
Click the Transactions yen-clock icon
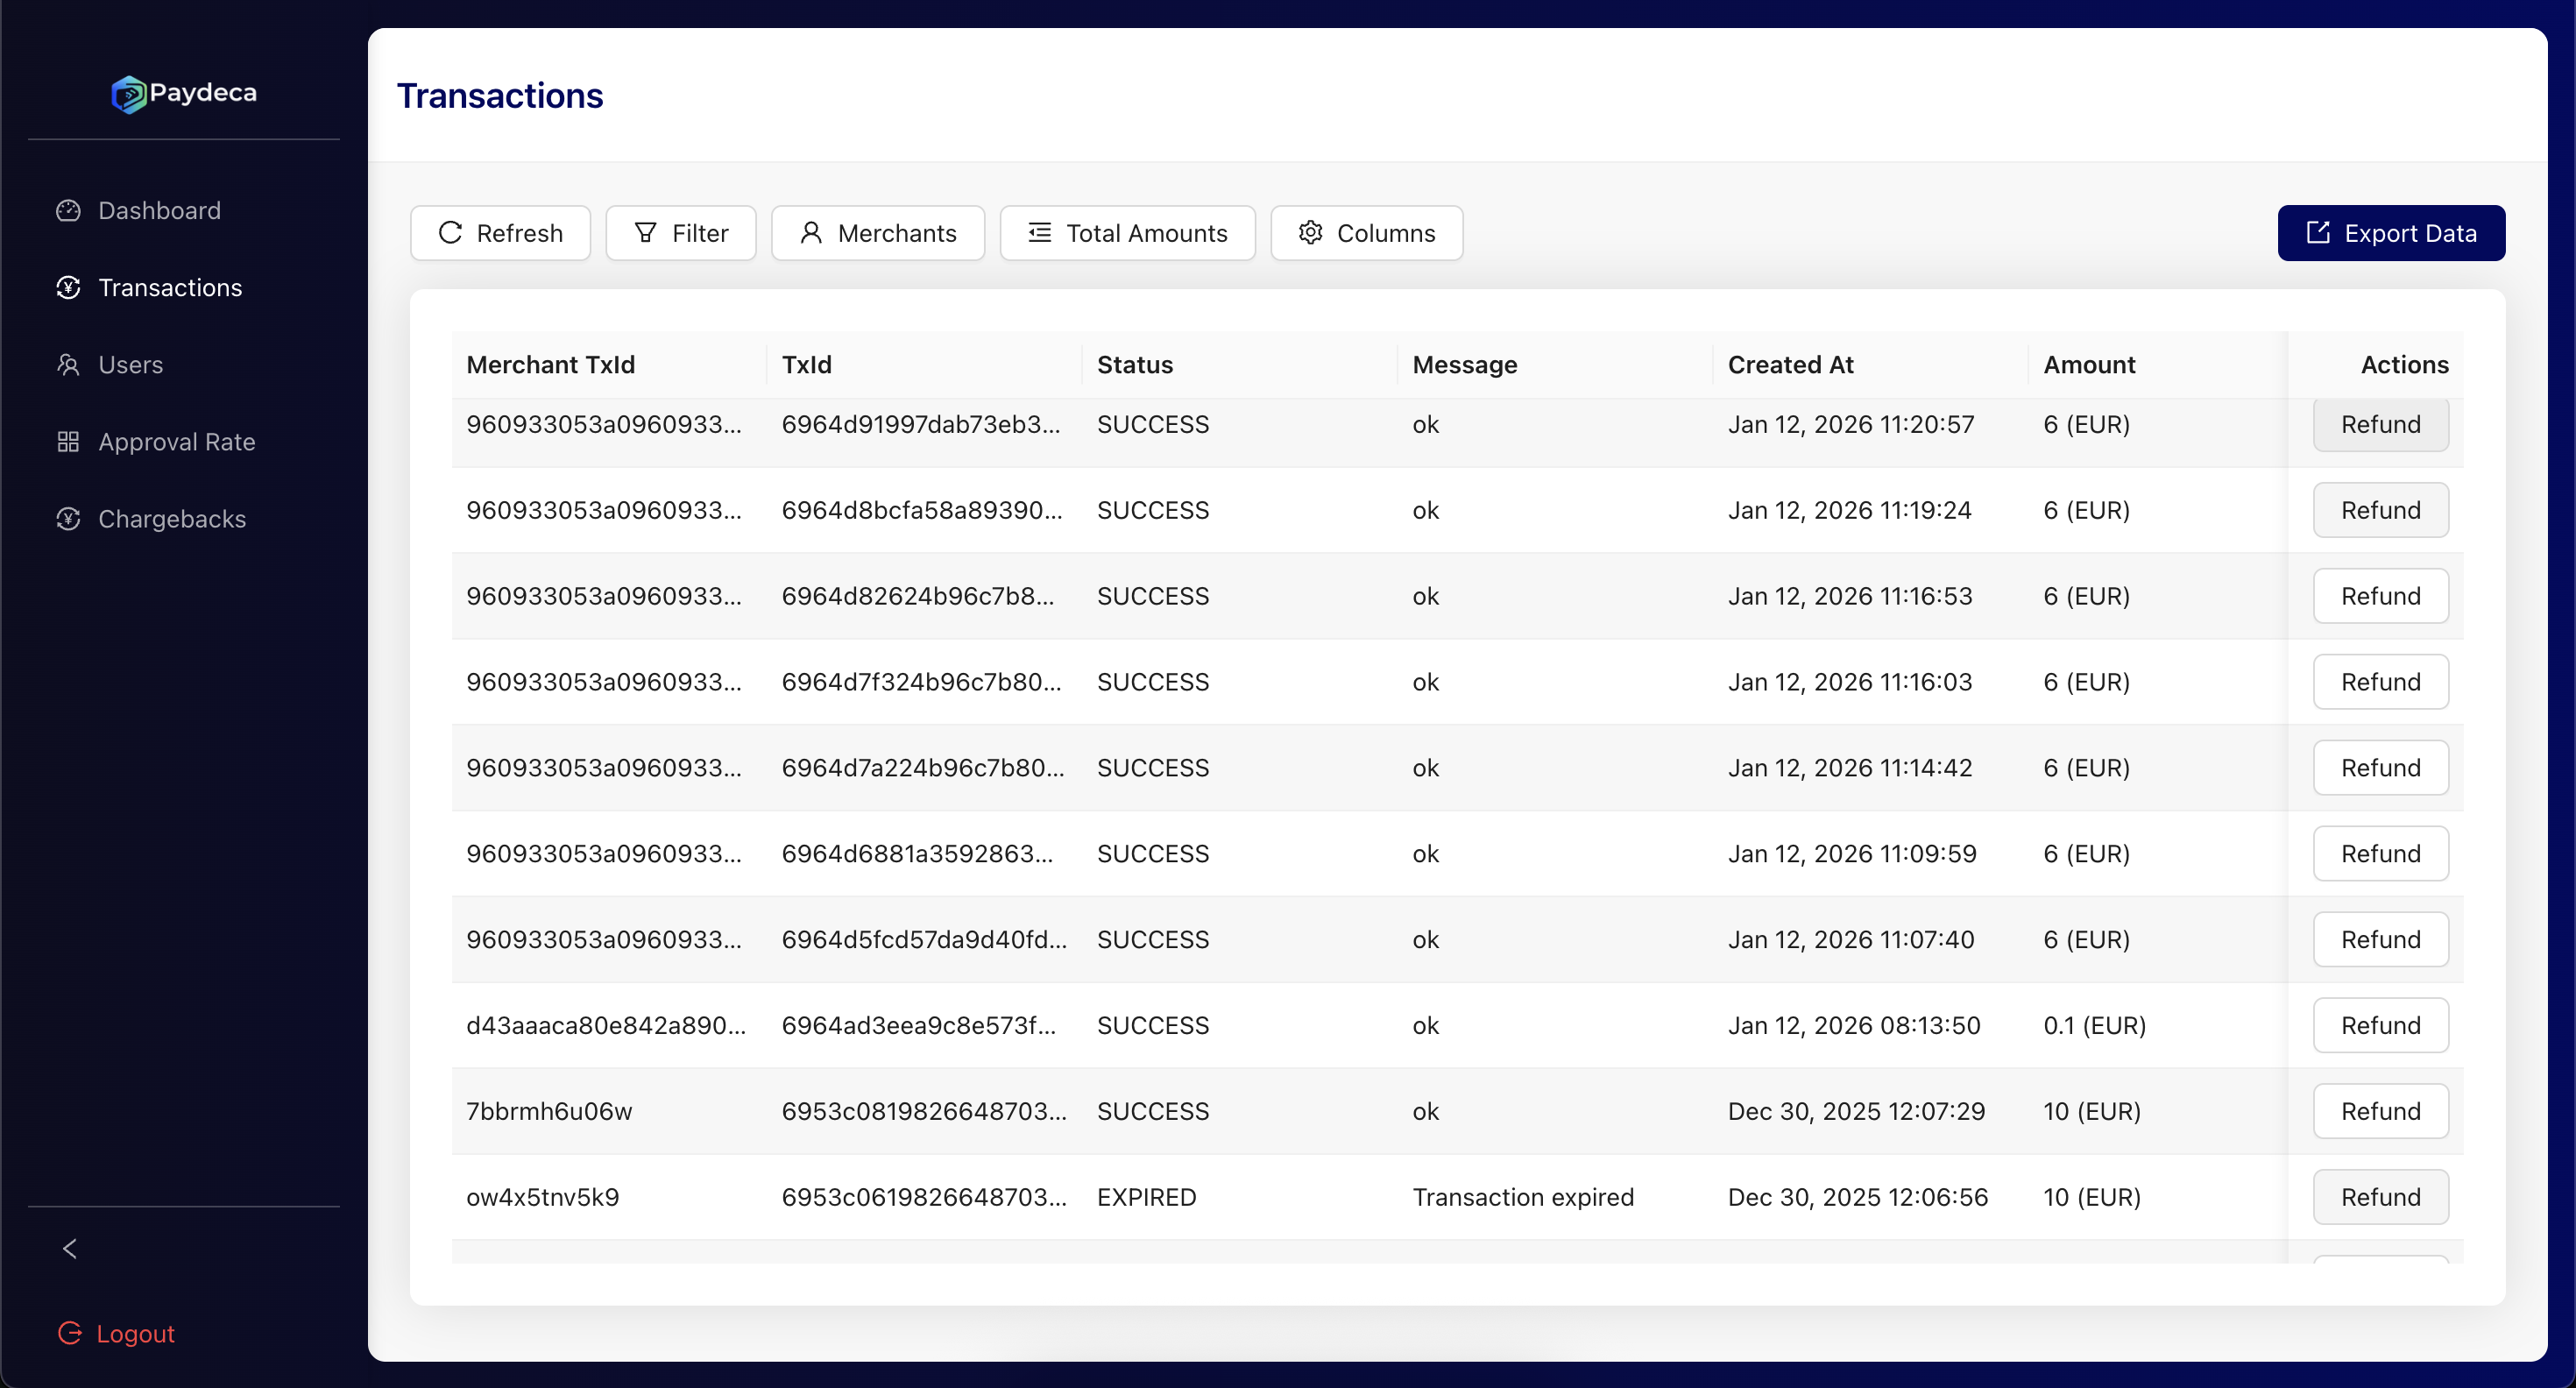click(68, 287)
